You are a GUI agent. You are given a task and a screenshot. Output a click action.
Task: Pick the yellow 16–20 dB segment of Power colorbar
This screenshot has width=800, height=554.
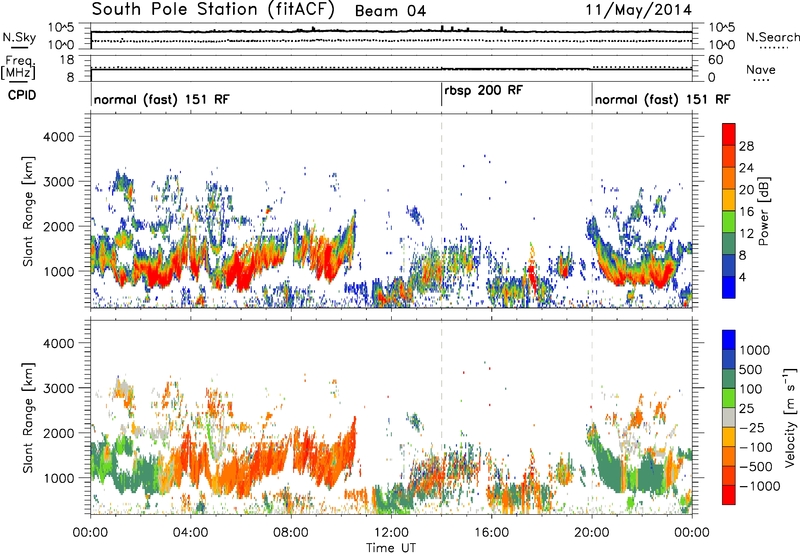click(729, 199)
